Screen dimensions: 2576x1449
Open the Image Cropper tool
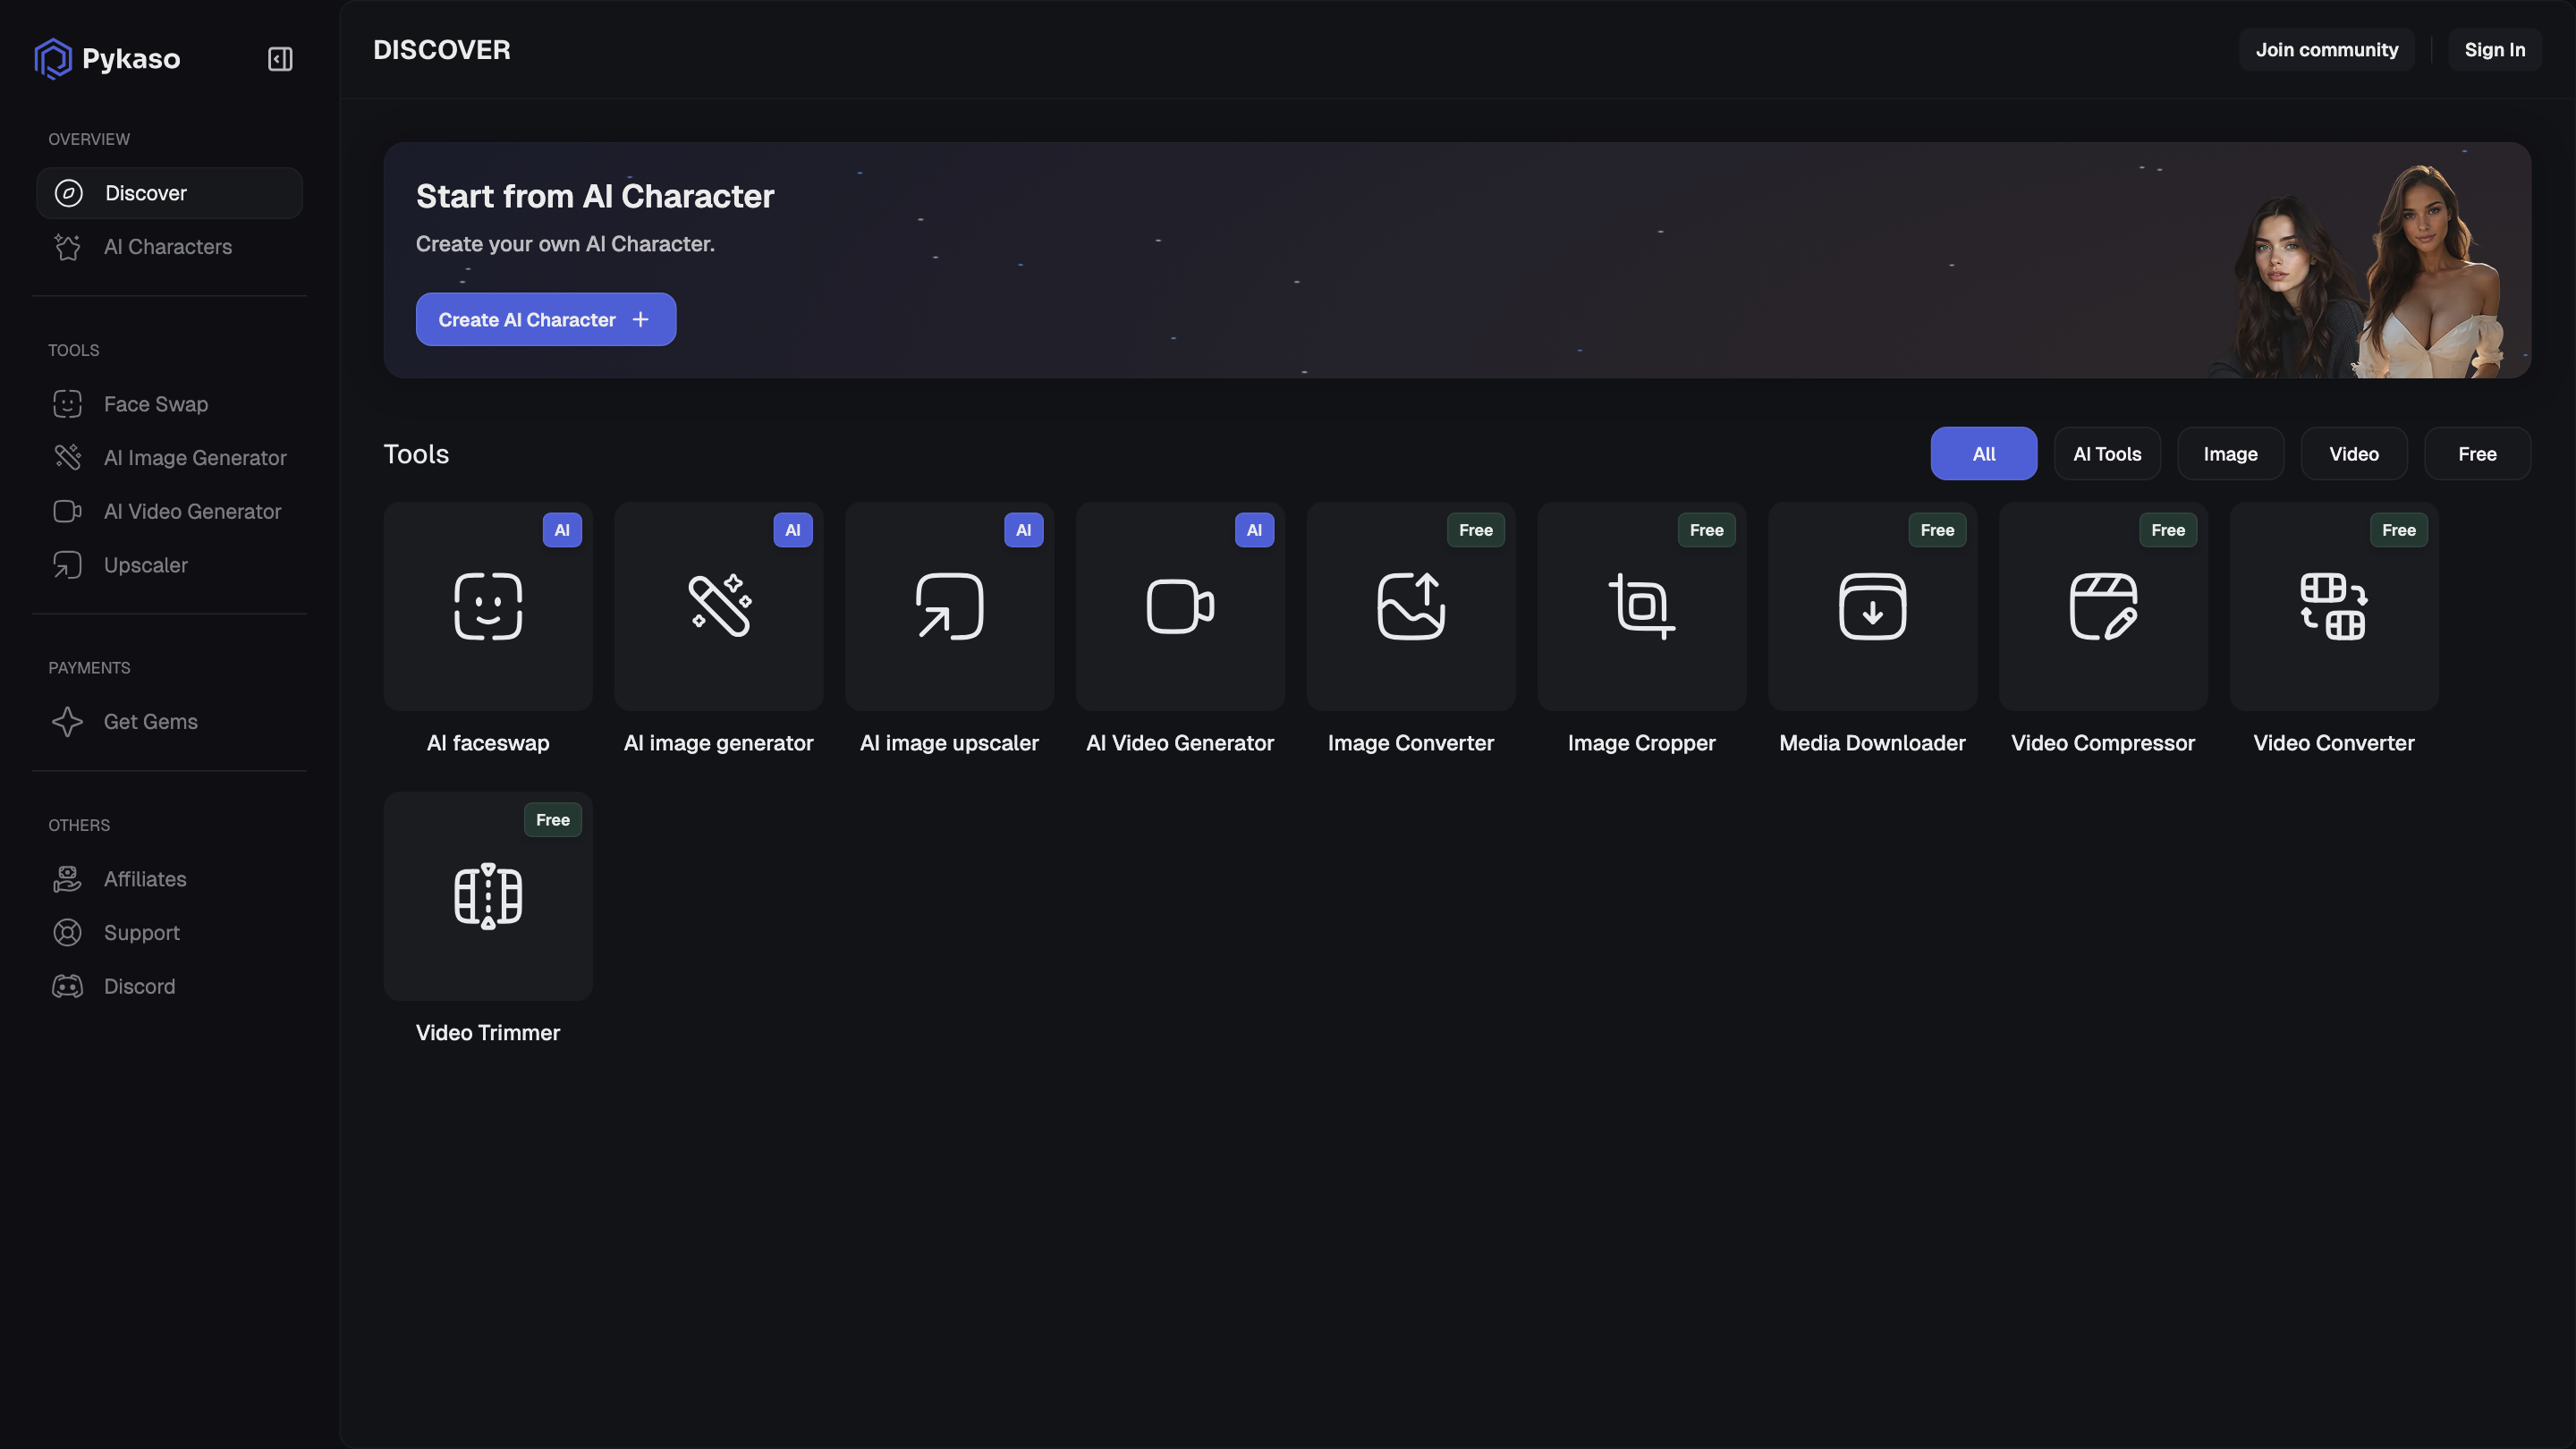(x=1641, y=606)
